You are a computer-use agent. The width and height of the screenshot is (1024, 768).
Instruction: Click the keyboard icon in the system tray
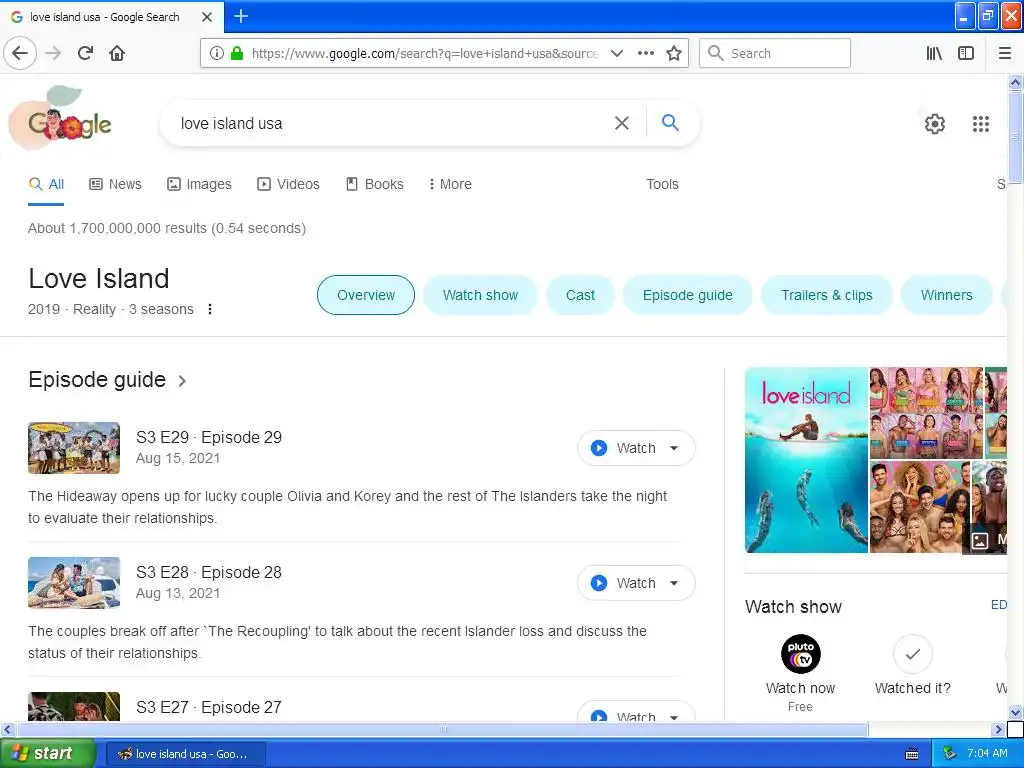click(912, 754)
